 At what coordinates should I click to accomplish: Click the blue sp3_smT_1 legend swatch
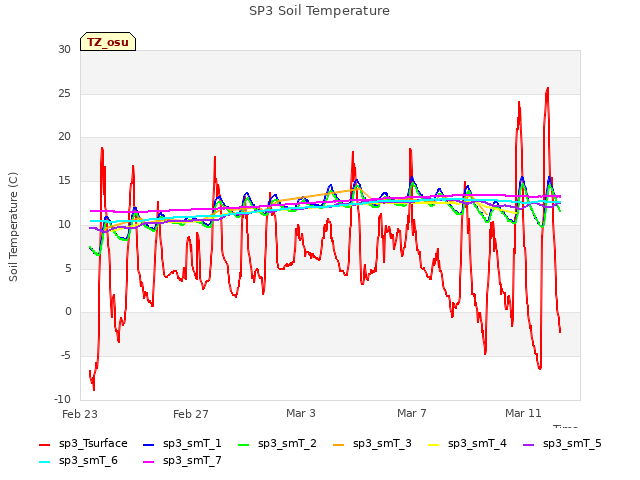(x=149, y=444)
